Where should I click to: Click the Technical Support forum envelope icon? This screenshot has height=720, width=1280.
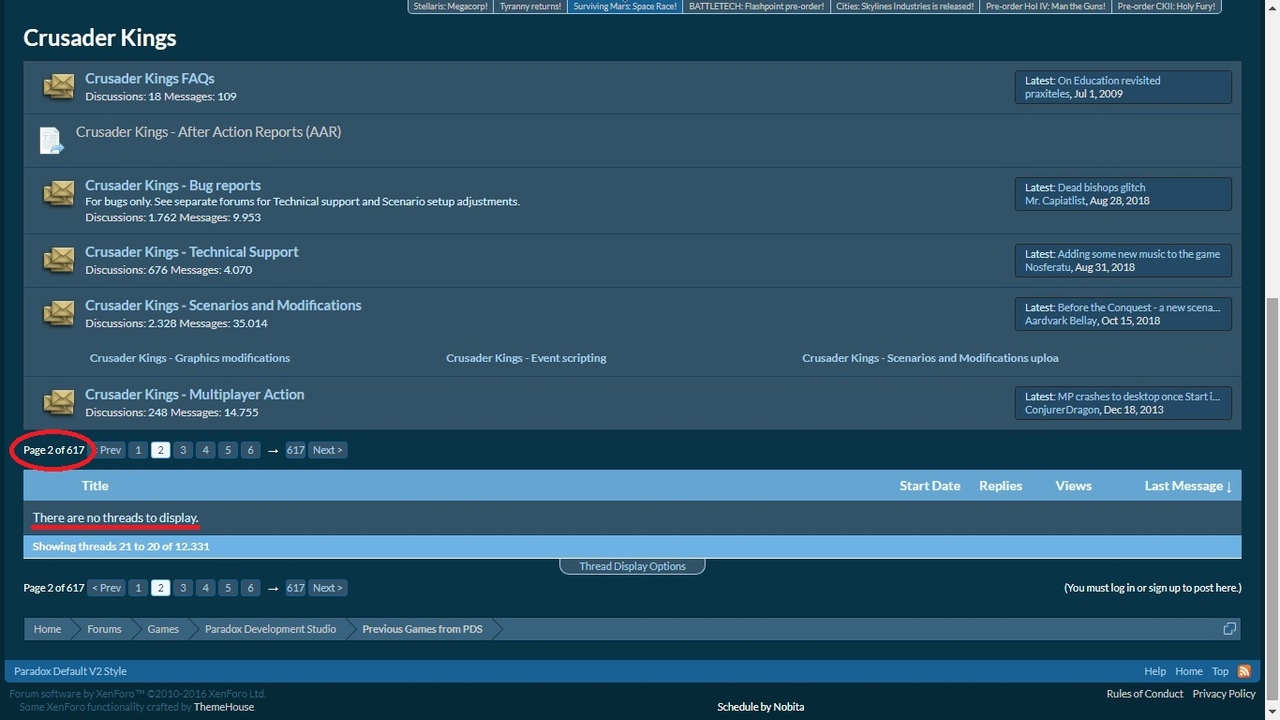point(59,261)
